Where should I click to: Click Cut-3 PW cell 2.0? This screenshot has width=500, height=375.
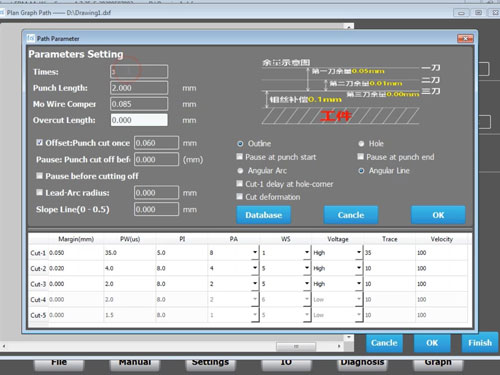coord(130,284)
